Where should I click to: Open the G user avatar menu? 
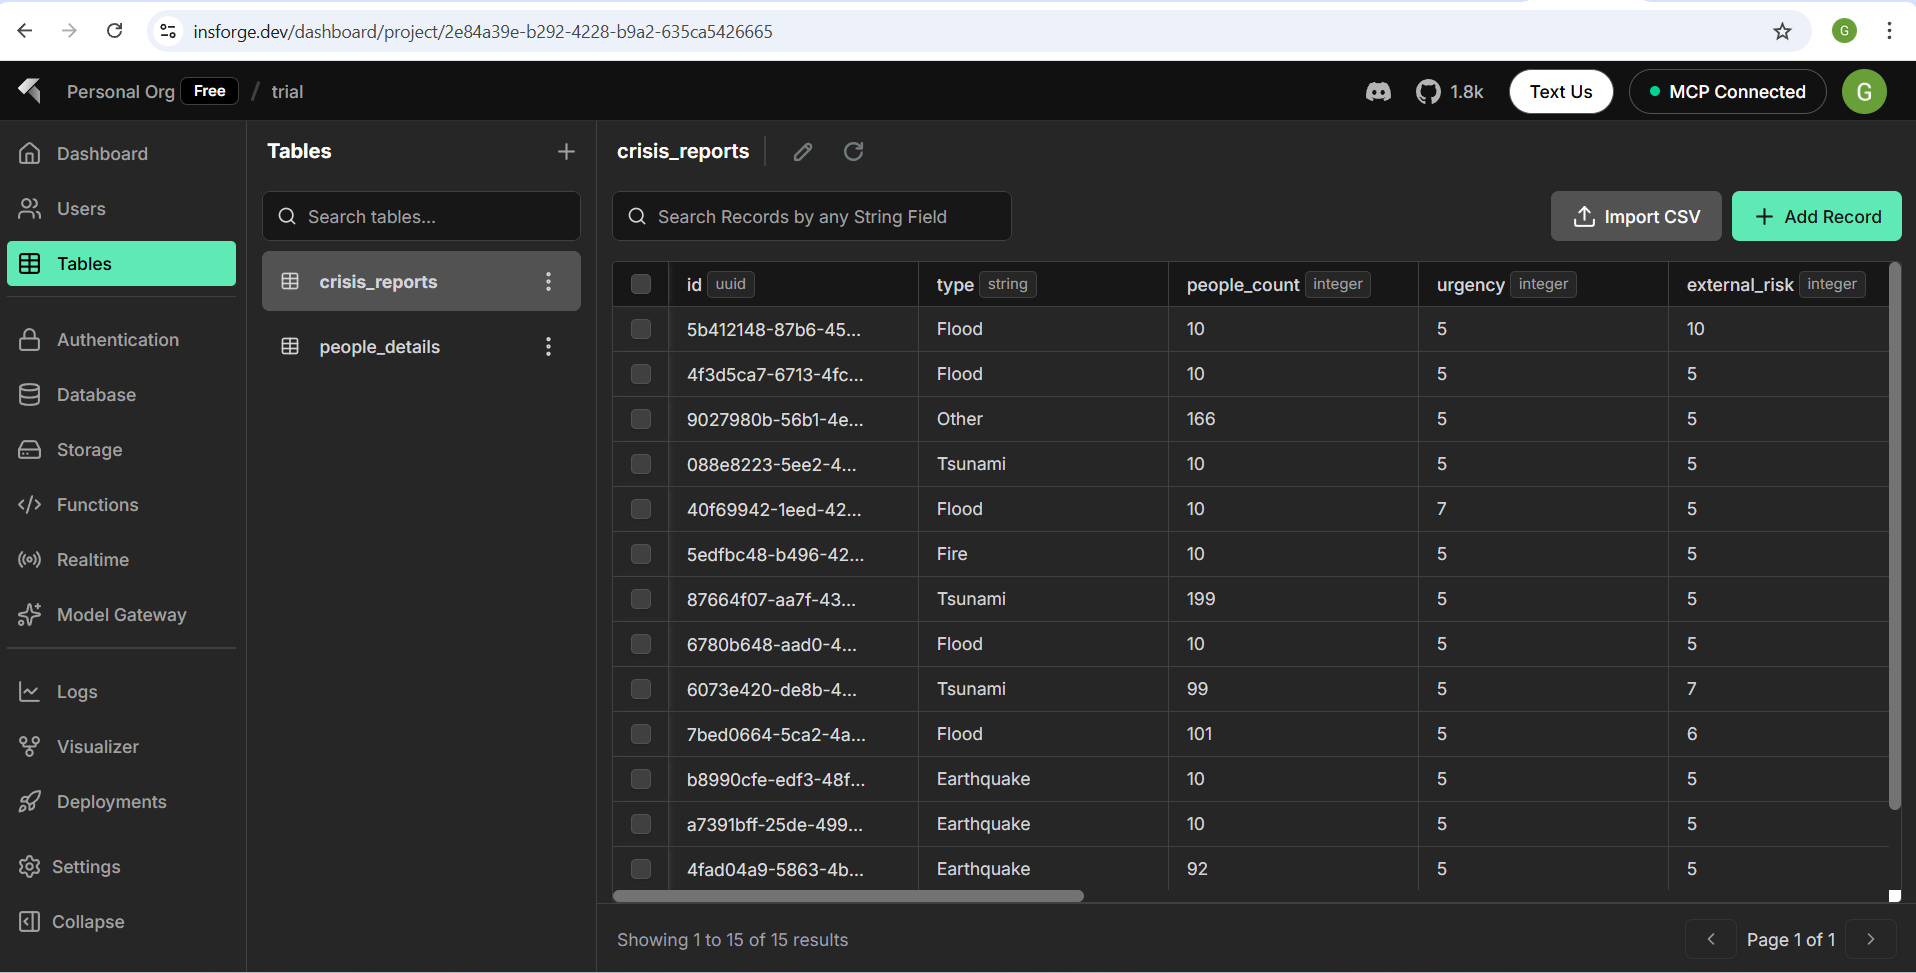tap(1864, 92)
